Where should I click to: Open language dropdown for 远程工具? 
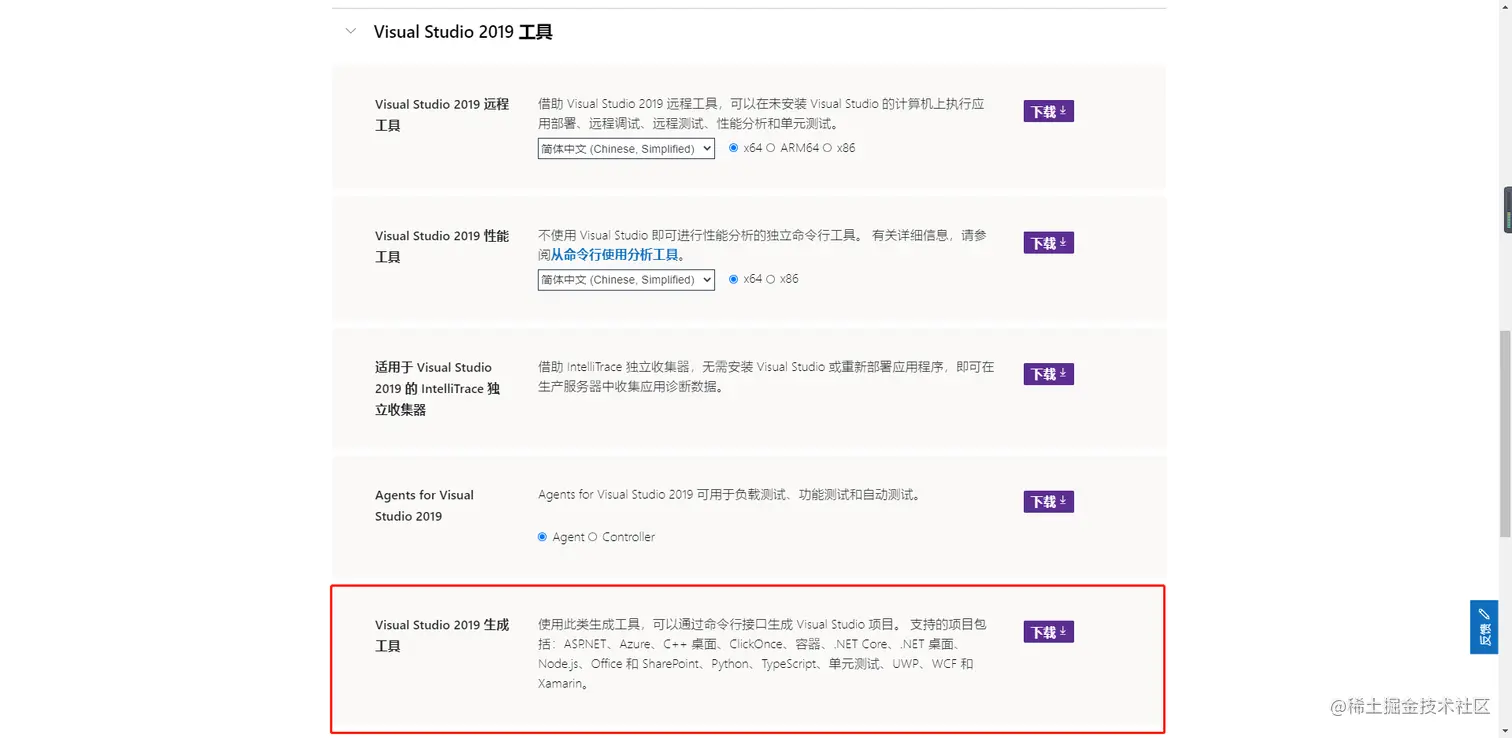click(626, 148)
